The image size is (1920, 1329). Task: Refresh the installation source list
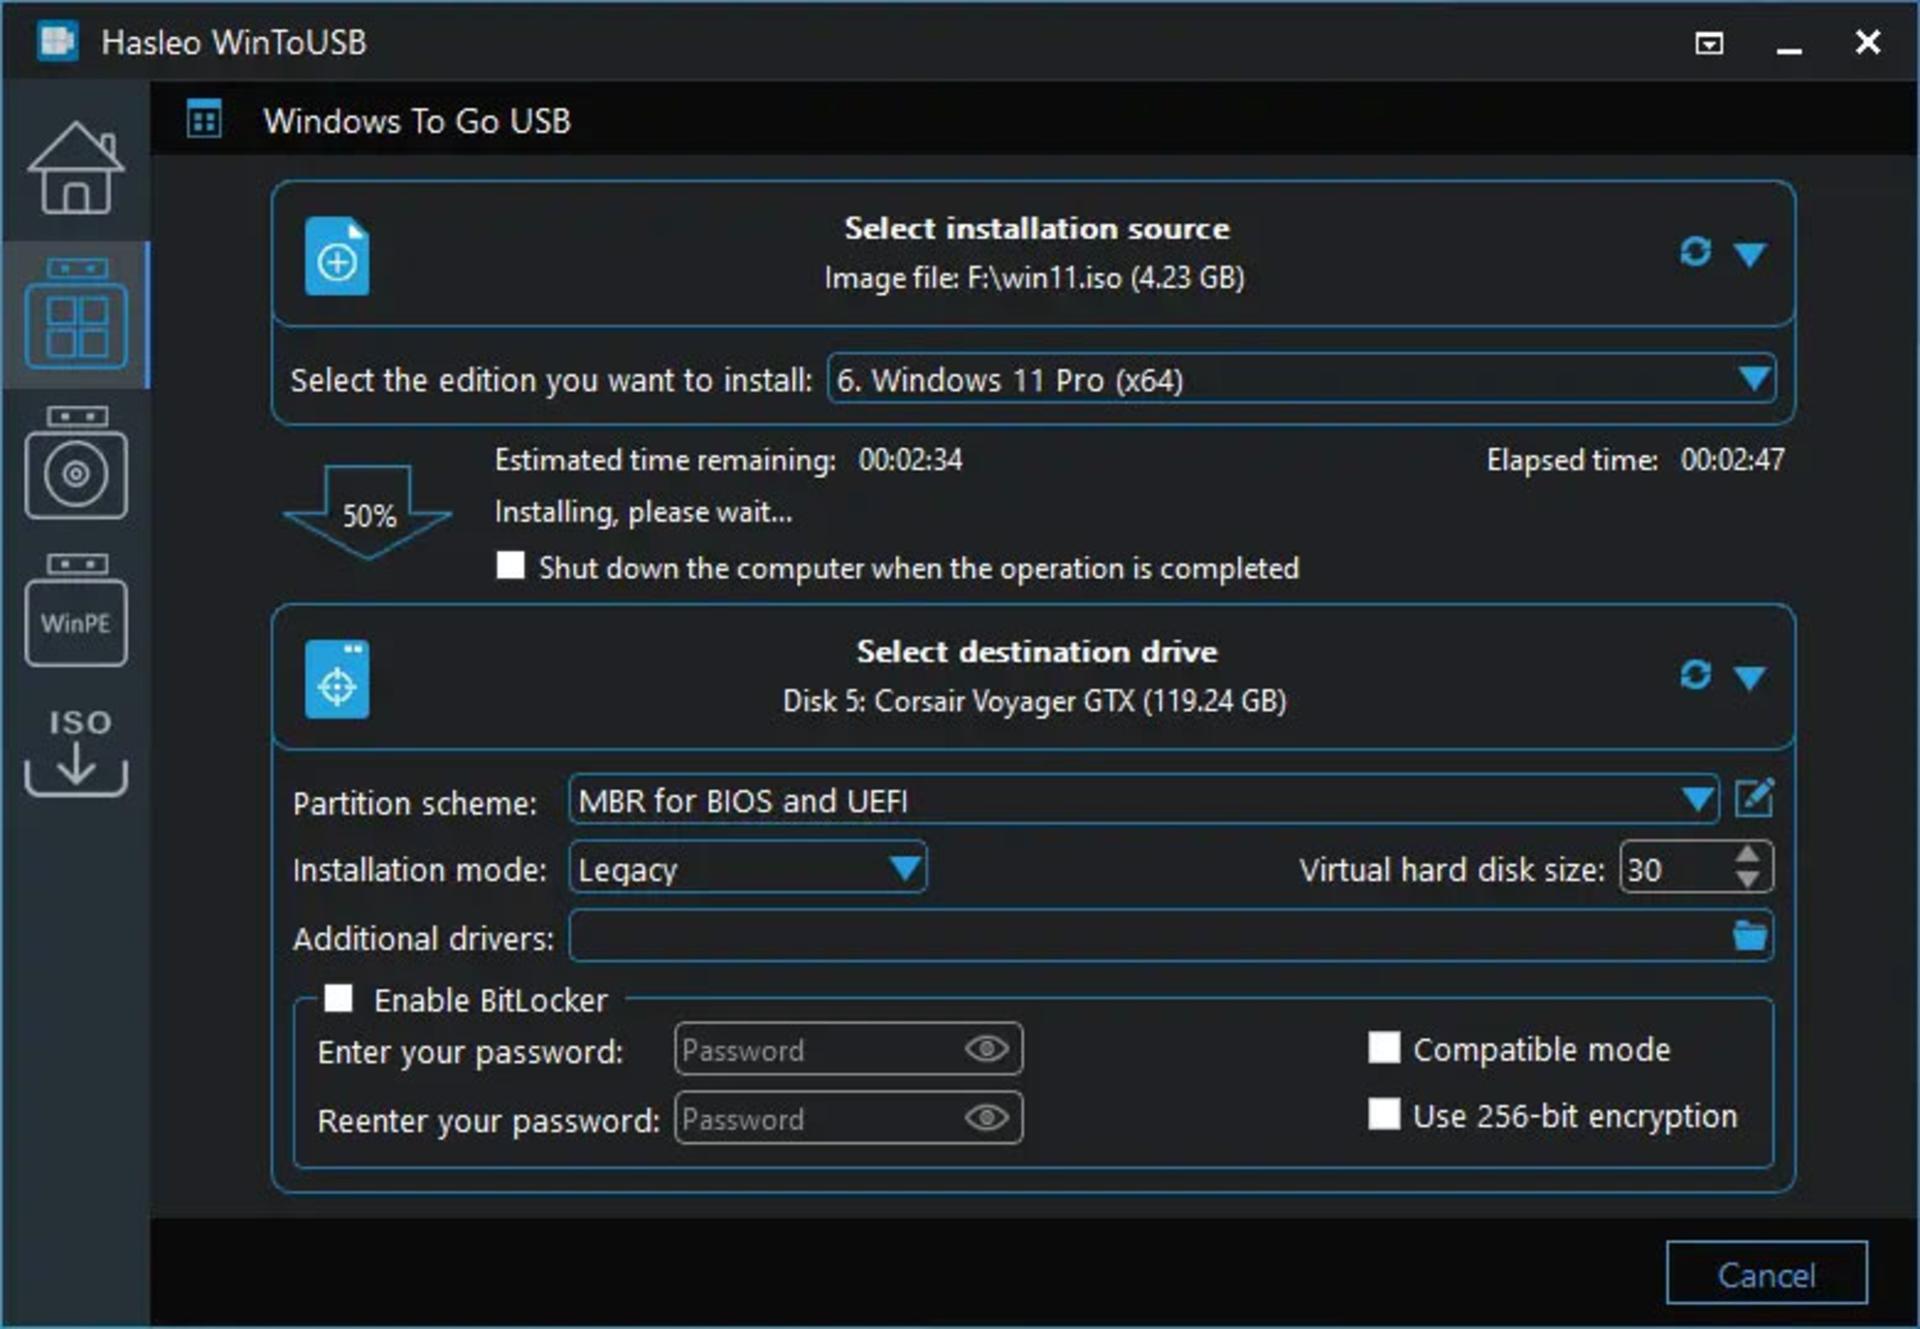tap(1695, 252)
